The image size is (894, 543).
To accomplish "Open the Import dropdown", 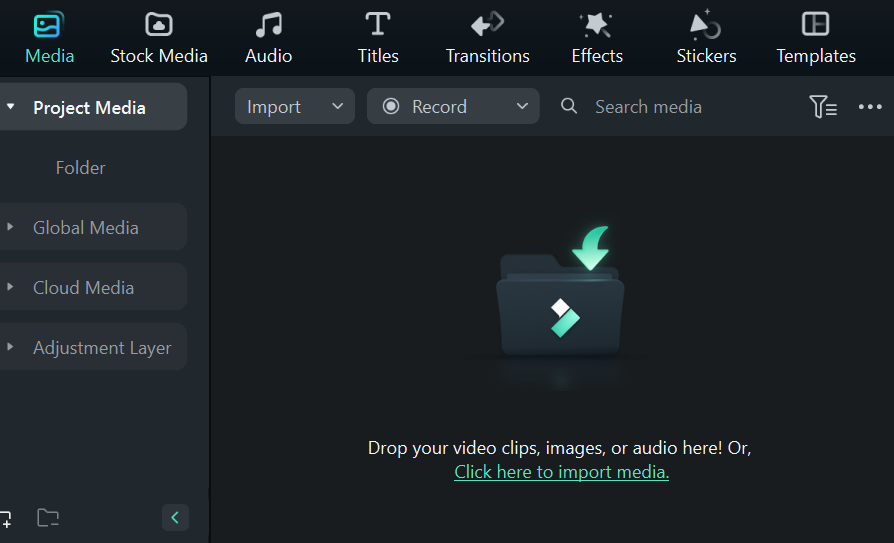I will pyautogui.click(x=295, y=107).
